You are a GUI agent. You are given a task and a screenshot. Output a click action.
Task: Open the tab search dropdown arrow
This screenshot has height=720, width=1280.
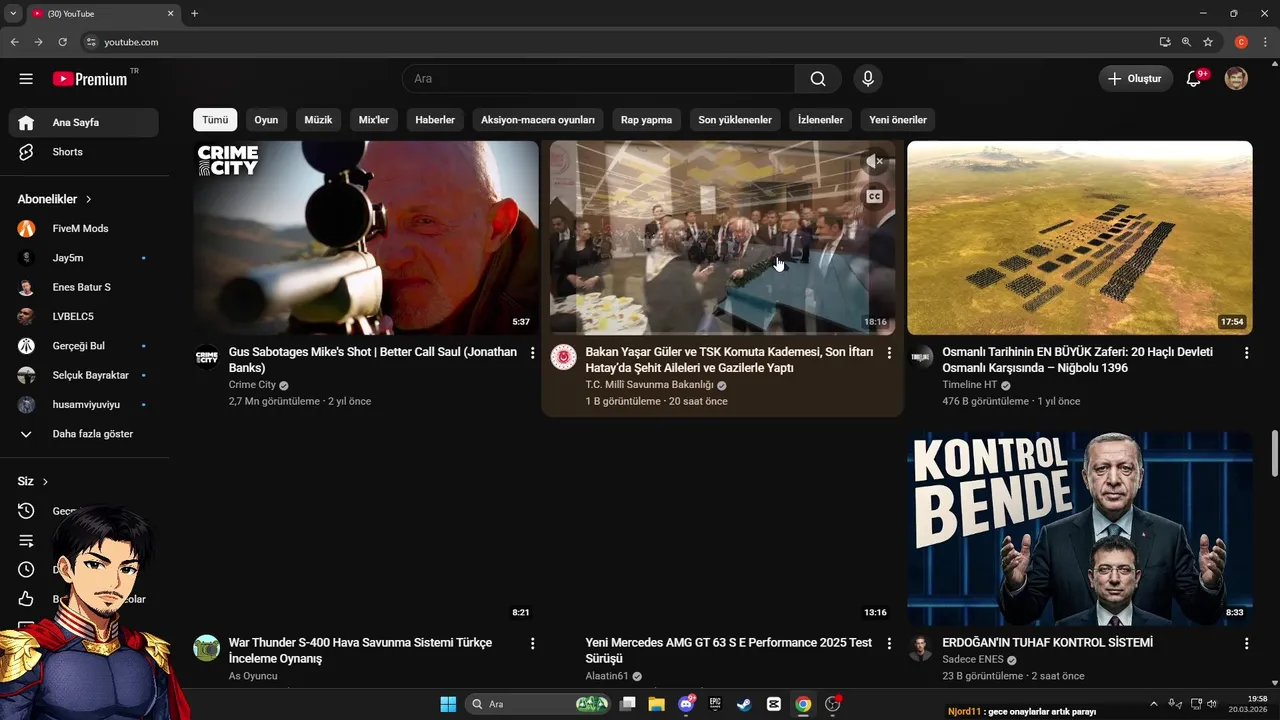[x=13, y=13]
